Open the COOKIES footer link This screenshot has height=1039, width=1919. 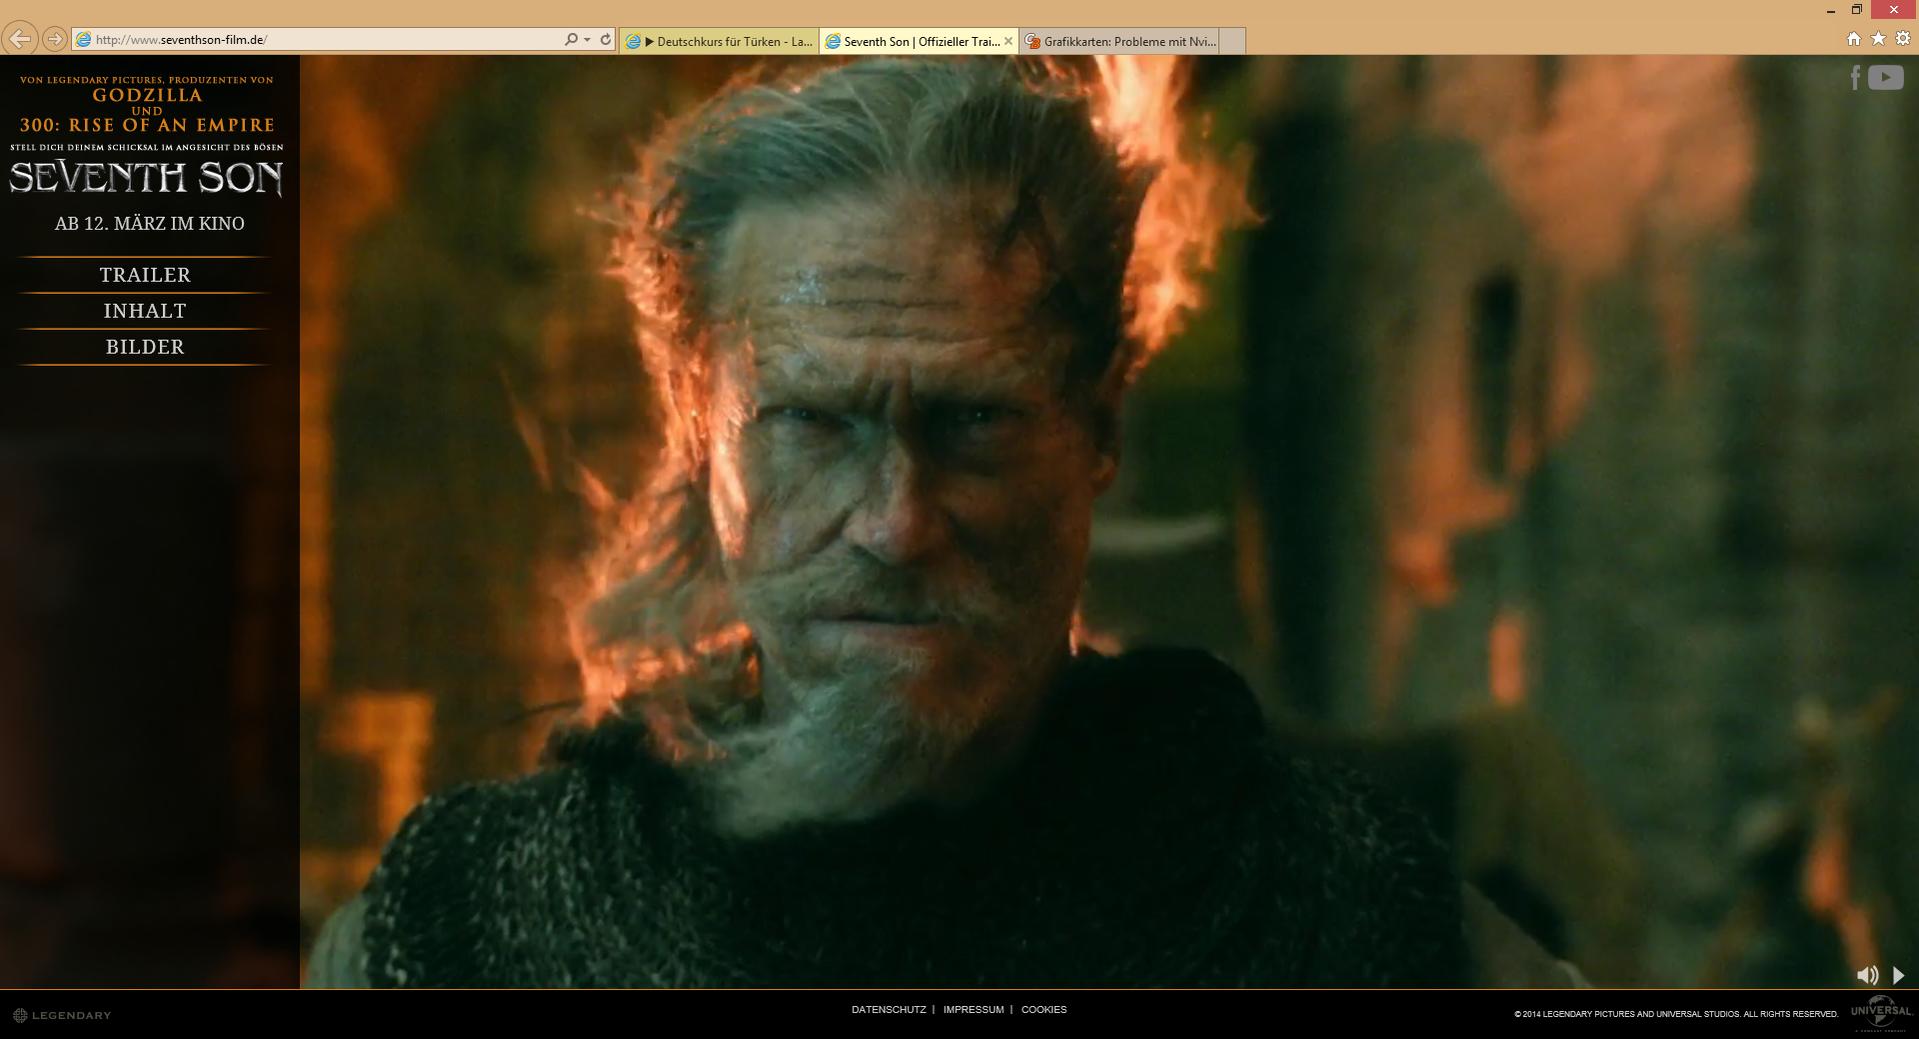click(1044, 1010)
